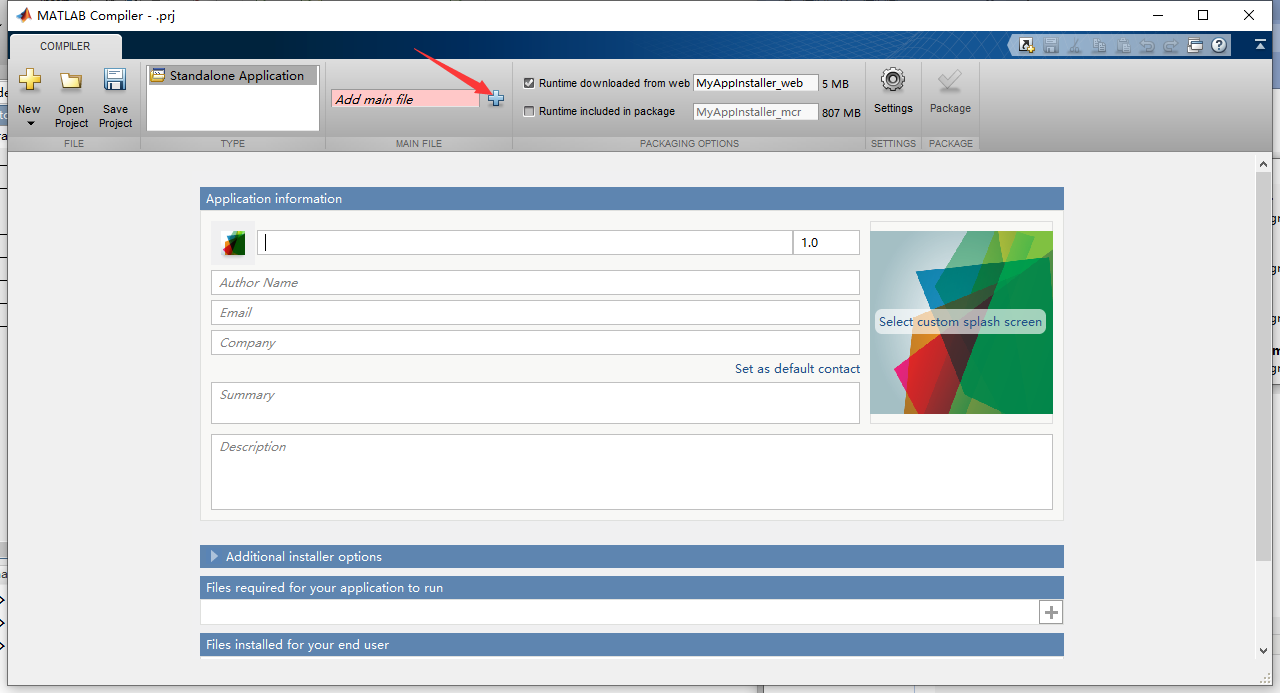The image size is (1280, 693).
Task: Open the help question mark icon
Action: 1219,45
